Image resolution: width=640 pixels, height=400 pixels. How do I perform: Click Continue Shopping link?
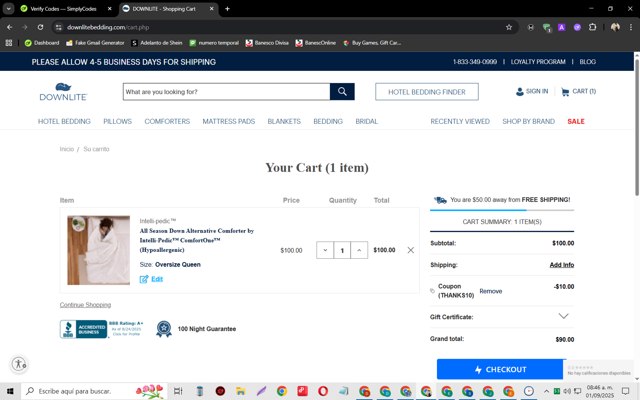coord(85,305)
